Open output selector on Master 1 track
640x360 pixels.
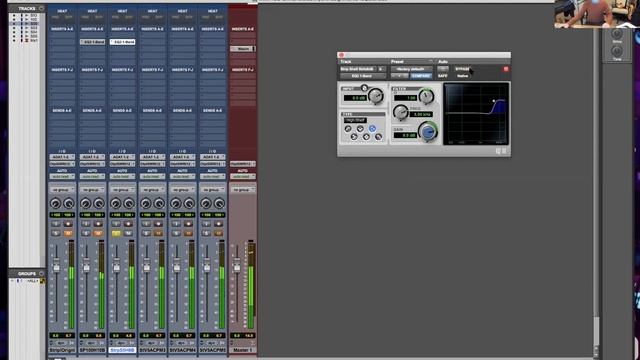click(242, 164)
